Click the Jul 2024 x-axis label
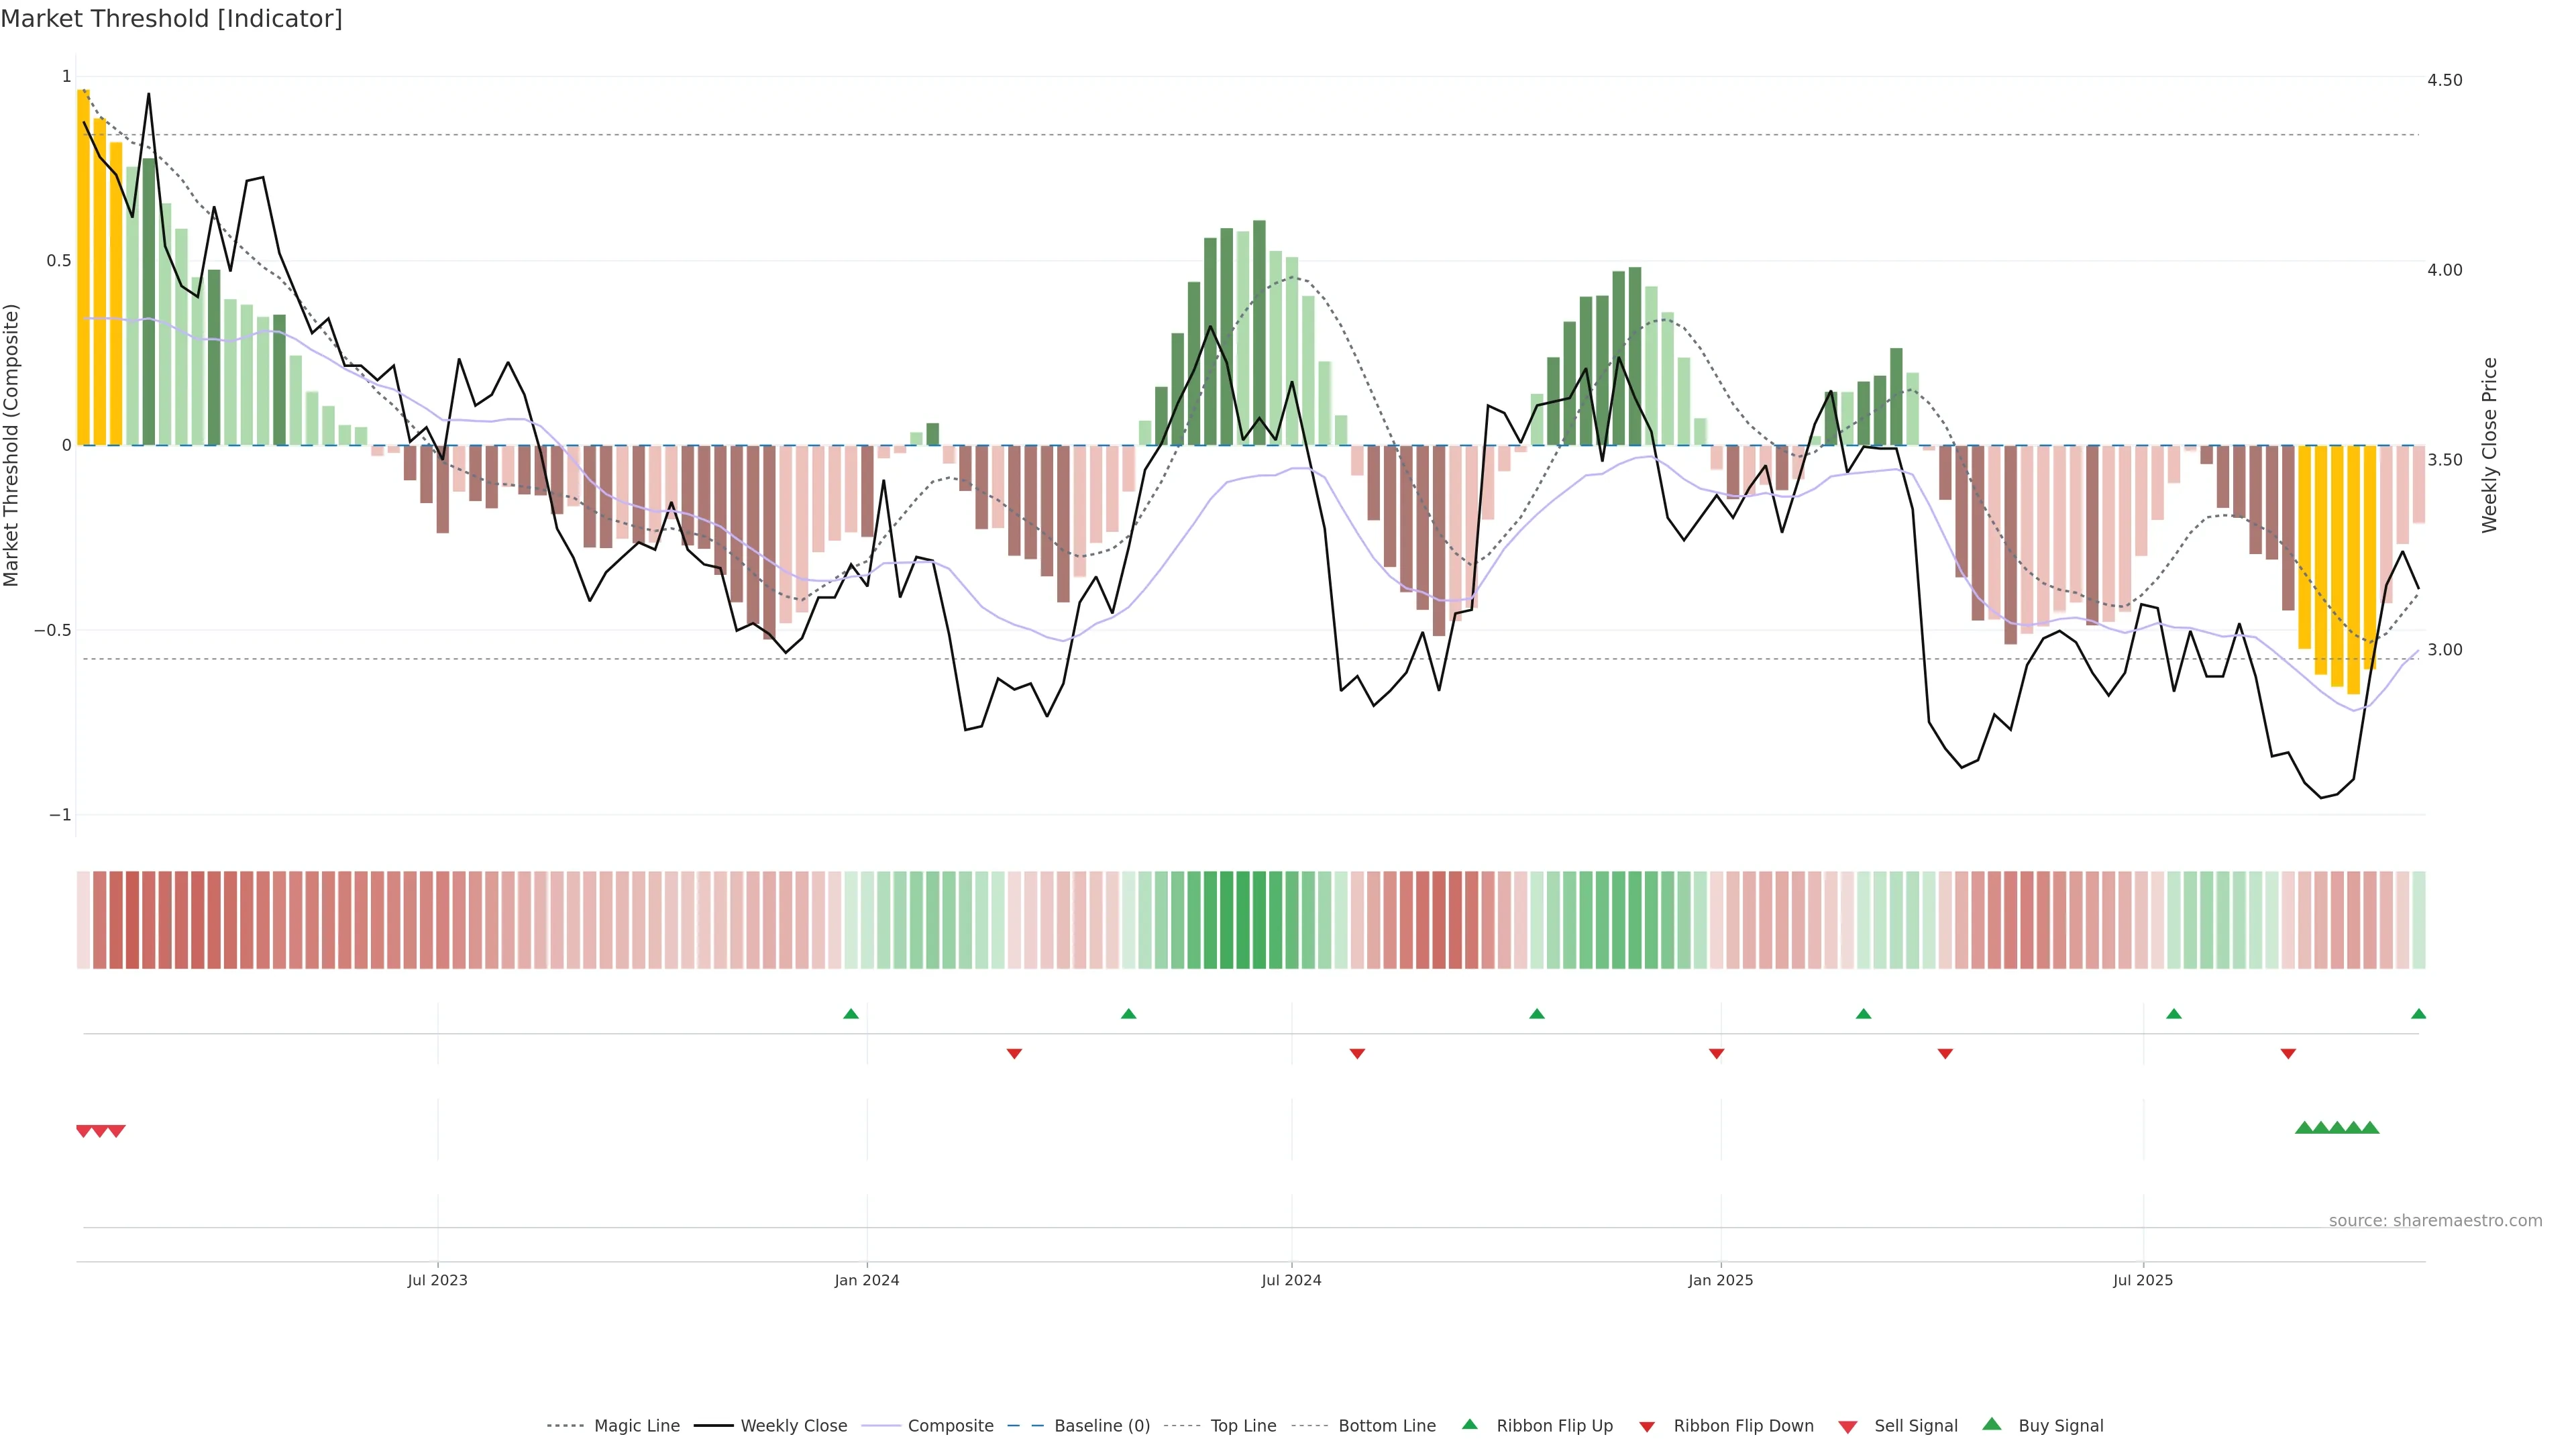Viewport: 2576px width, 1449px height. pyautogui.click(x=1291, y=1280)
